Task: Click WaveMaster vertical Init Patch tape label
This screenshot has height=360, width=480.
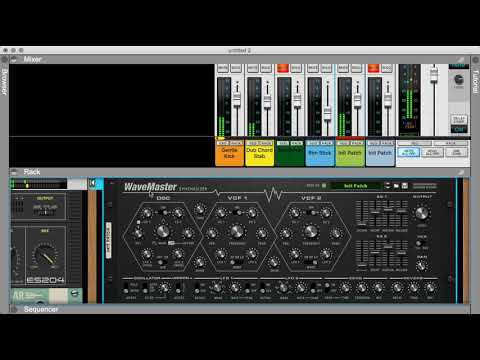Action: click(x=109, y=240)
